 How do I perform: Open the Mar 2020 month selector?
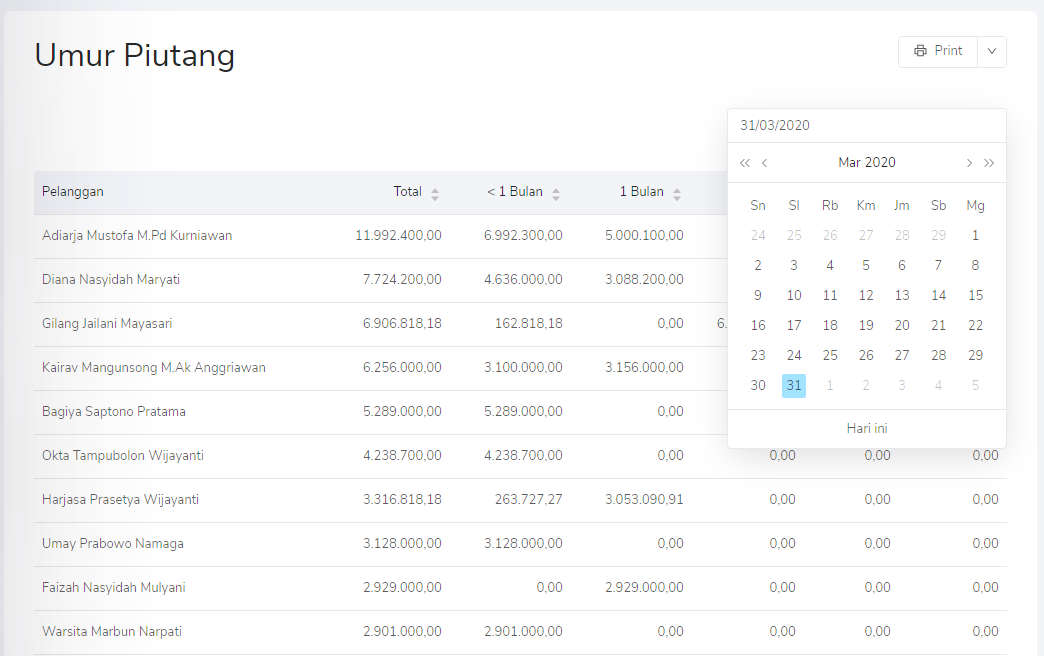tap(866, 162)
